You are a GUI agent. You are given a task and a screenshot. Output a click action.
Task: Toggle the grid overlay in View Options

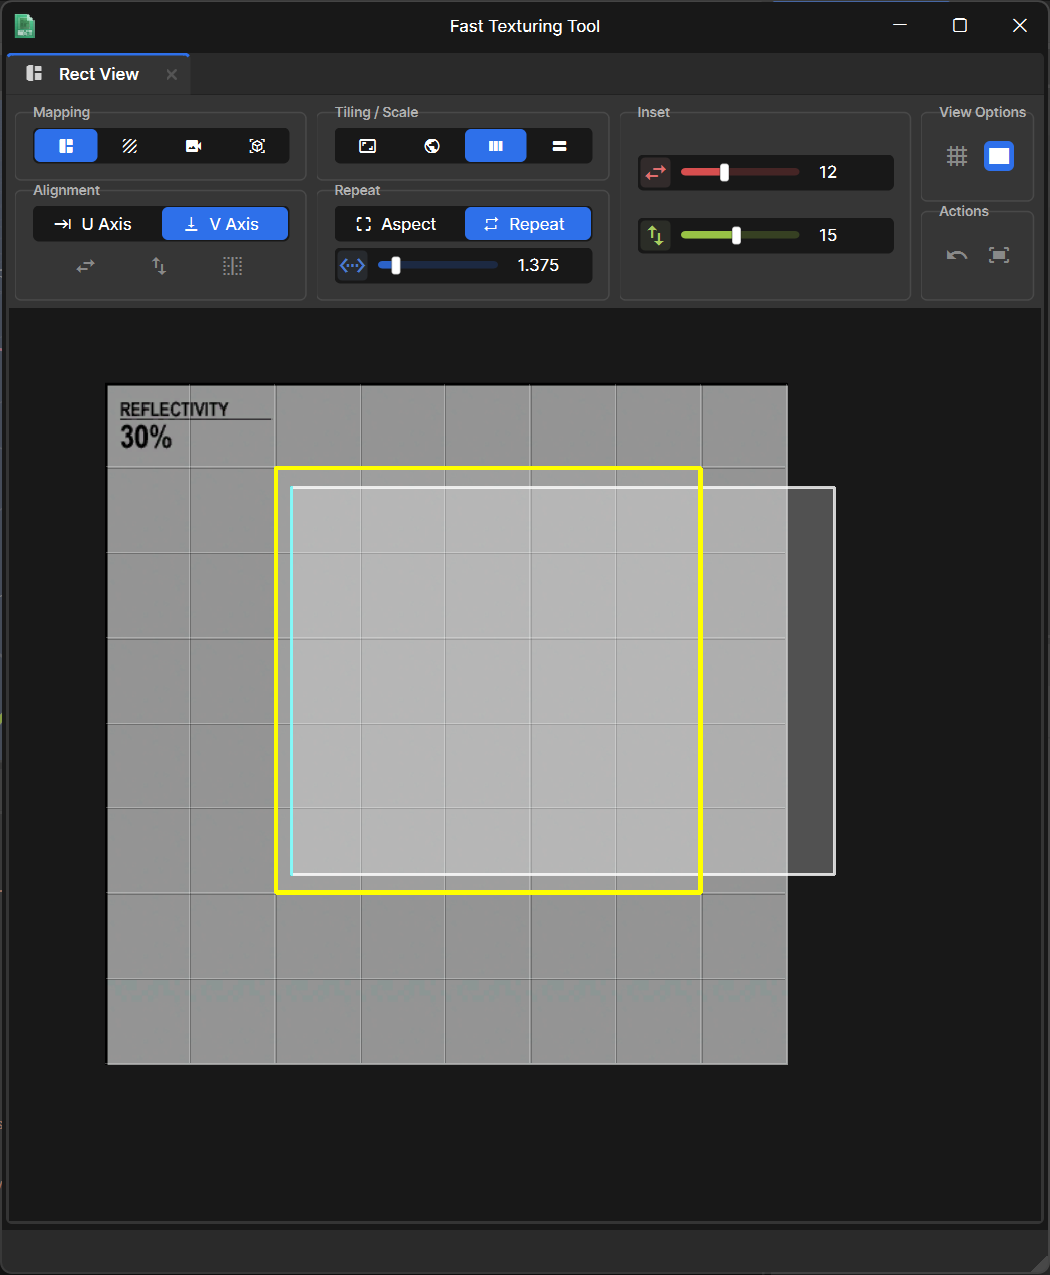tap(957, 156)
